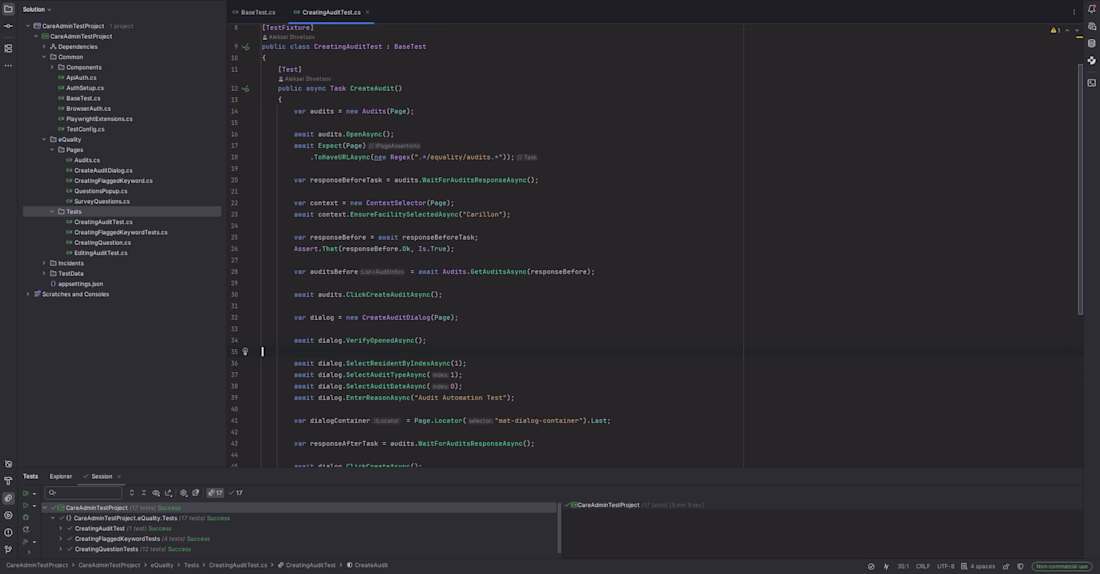
Task: Open the Problems tool window icon
Action: coord(8,533)
